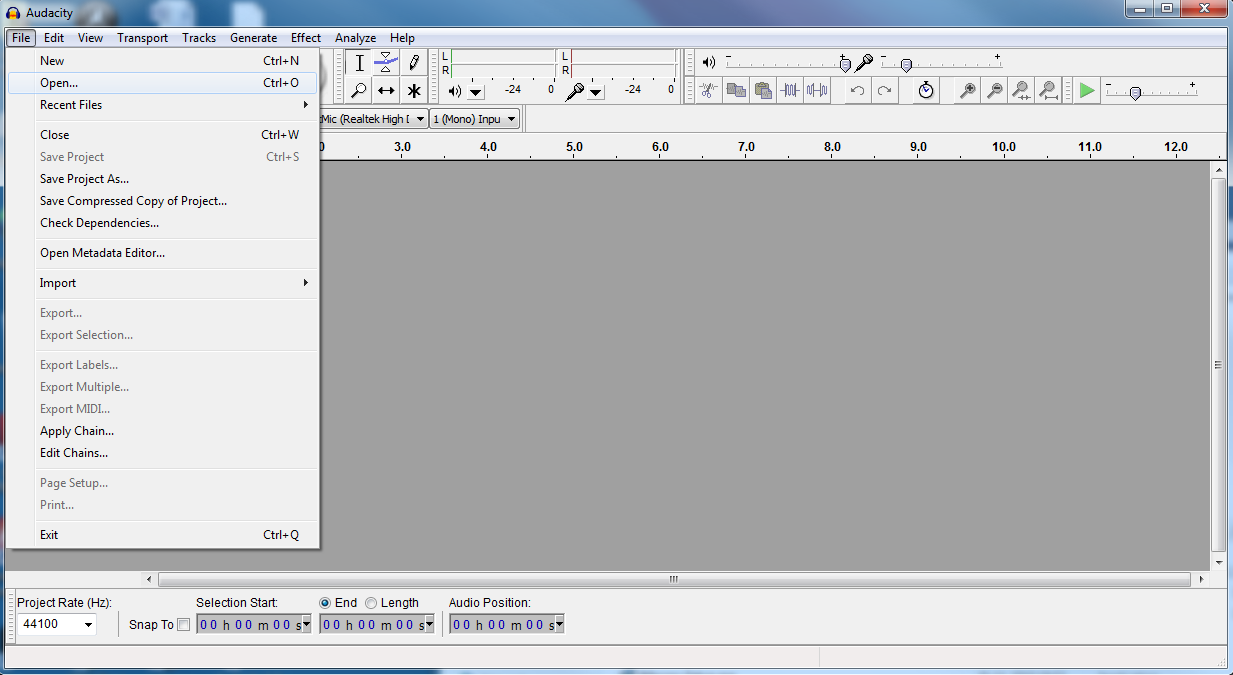Click the Audacity headphones title bar icon
Screen dimensions: 1233x675
13,12
